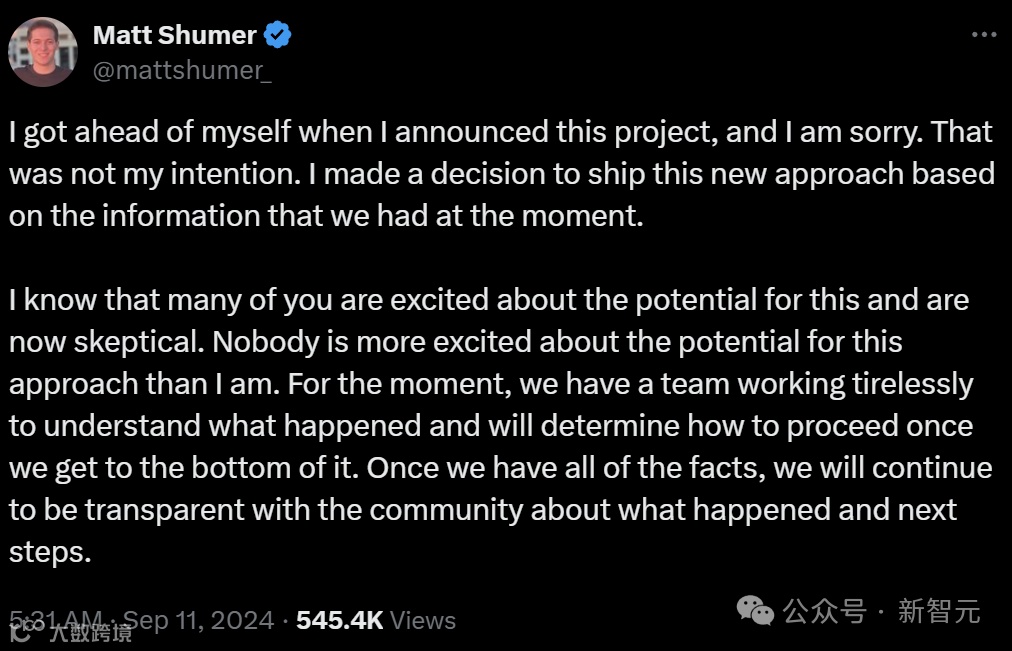Screen dimensions: 1012x651
Task: Click the line beginning "I got ahead of myself"
Action: [x=500, y=131]
